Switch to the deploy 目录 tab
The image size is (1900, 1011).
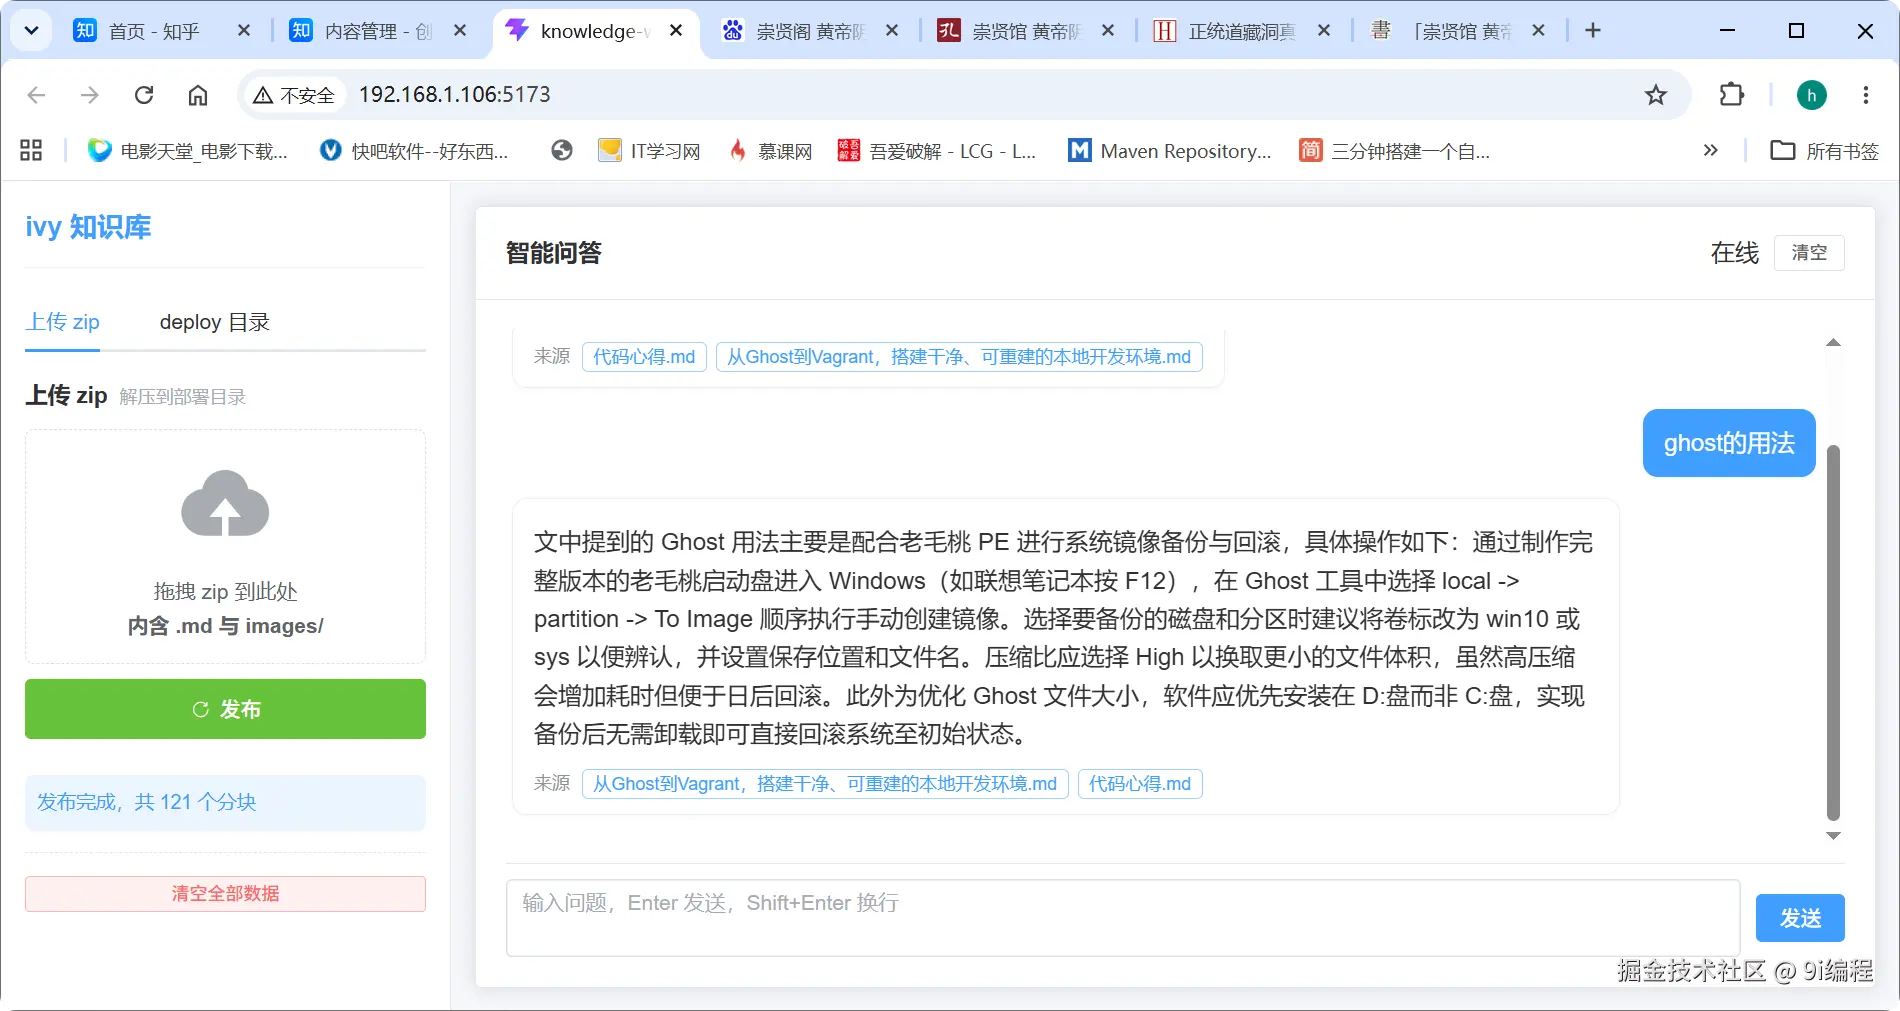coord(215,322)
